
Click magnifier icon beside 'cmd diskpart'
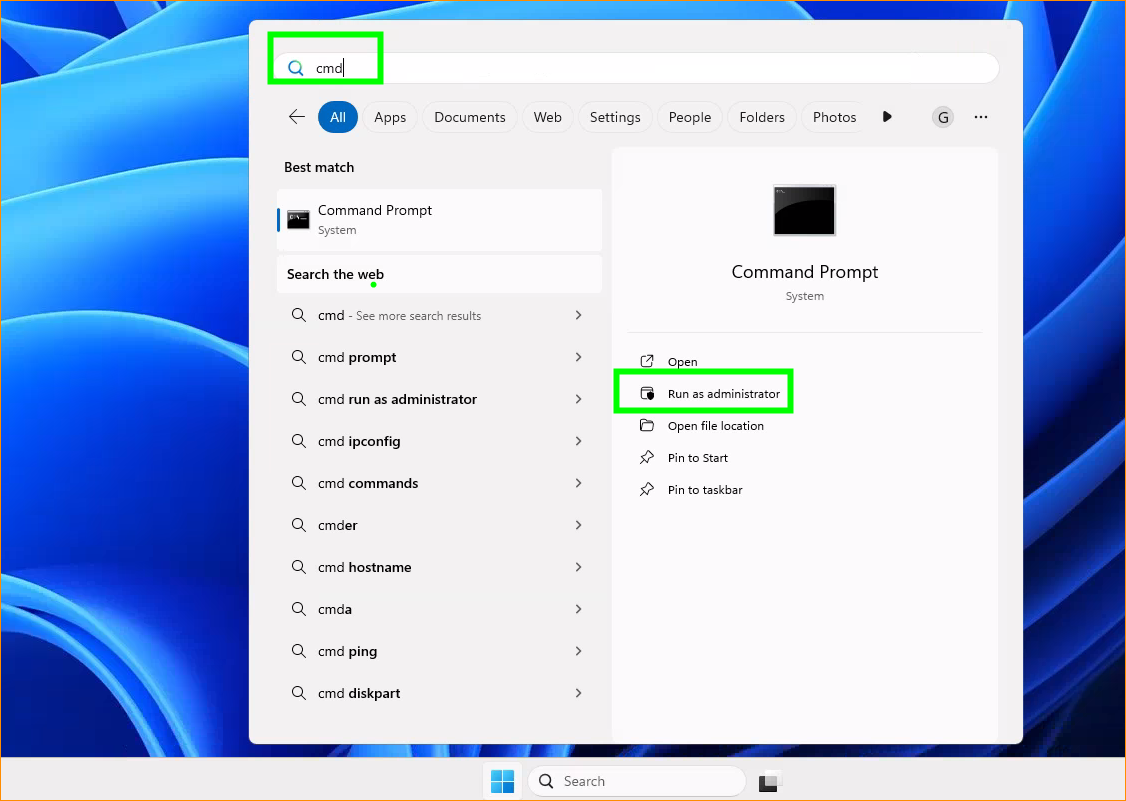[x=299, y=693]
